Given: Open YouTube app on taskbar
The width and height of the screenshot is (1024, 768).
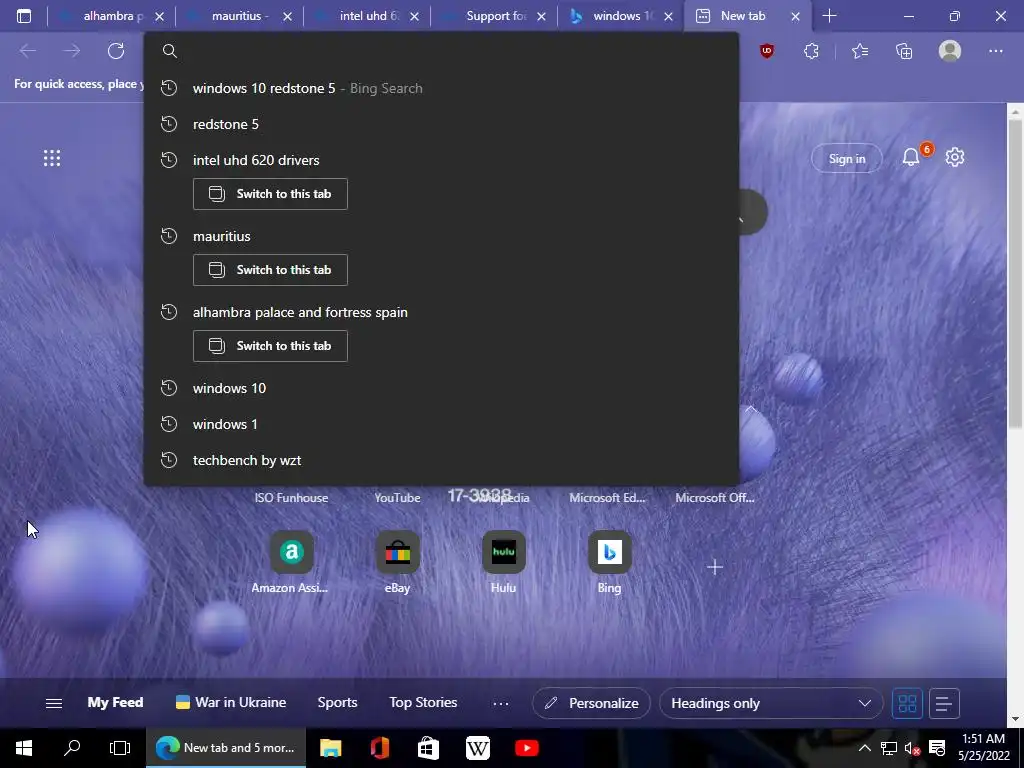Looking at the screenshot, I should (526, 748).
